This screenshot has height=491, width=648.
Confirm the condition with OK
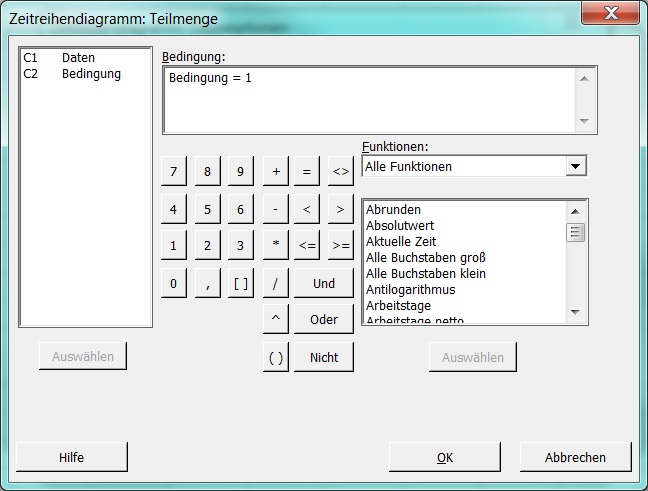(x=445, y=457)
